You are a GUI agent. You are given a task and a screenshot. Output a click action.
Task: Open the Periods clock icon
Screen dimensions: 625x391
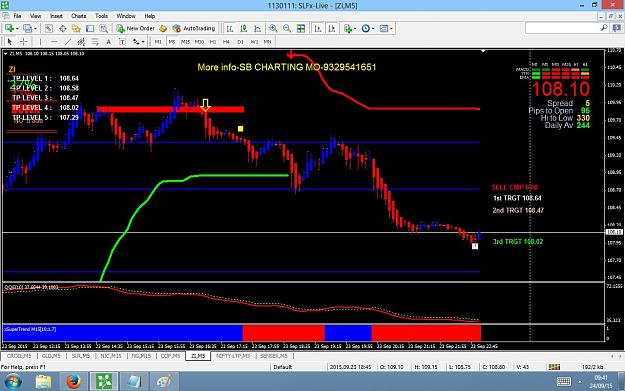[366, 28]
